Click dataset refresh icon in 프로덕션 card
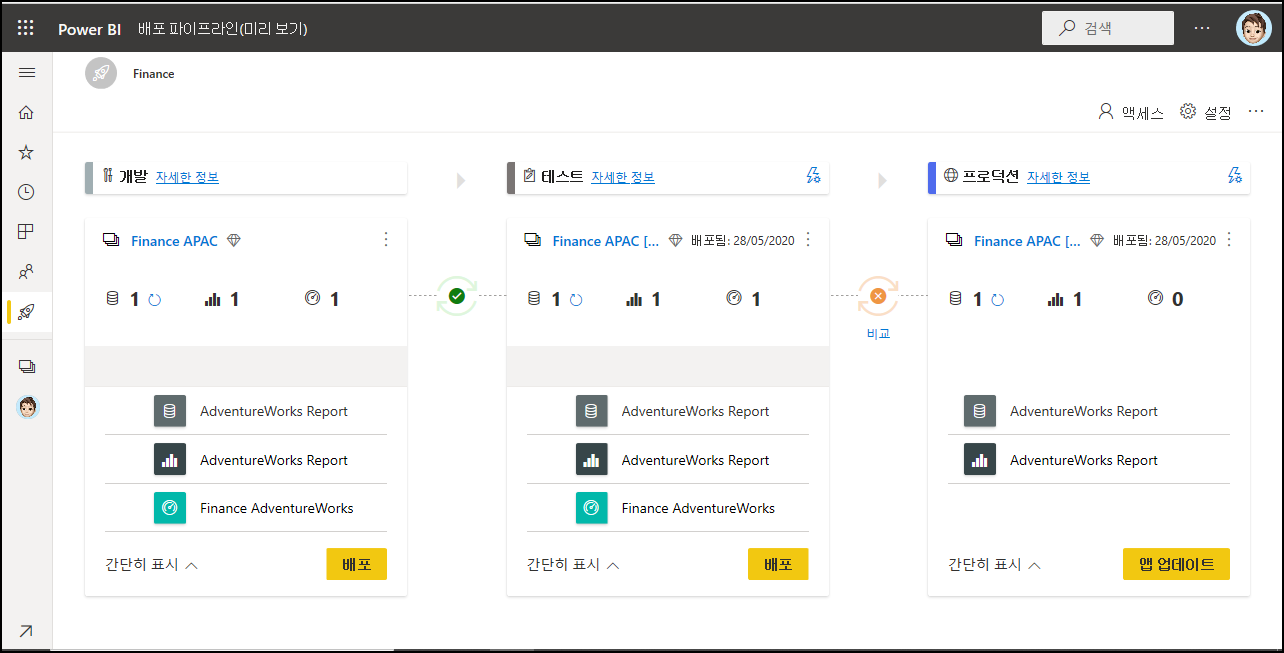The width and height of the screenshot is (1284, 653). (x=997, y=299)
